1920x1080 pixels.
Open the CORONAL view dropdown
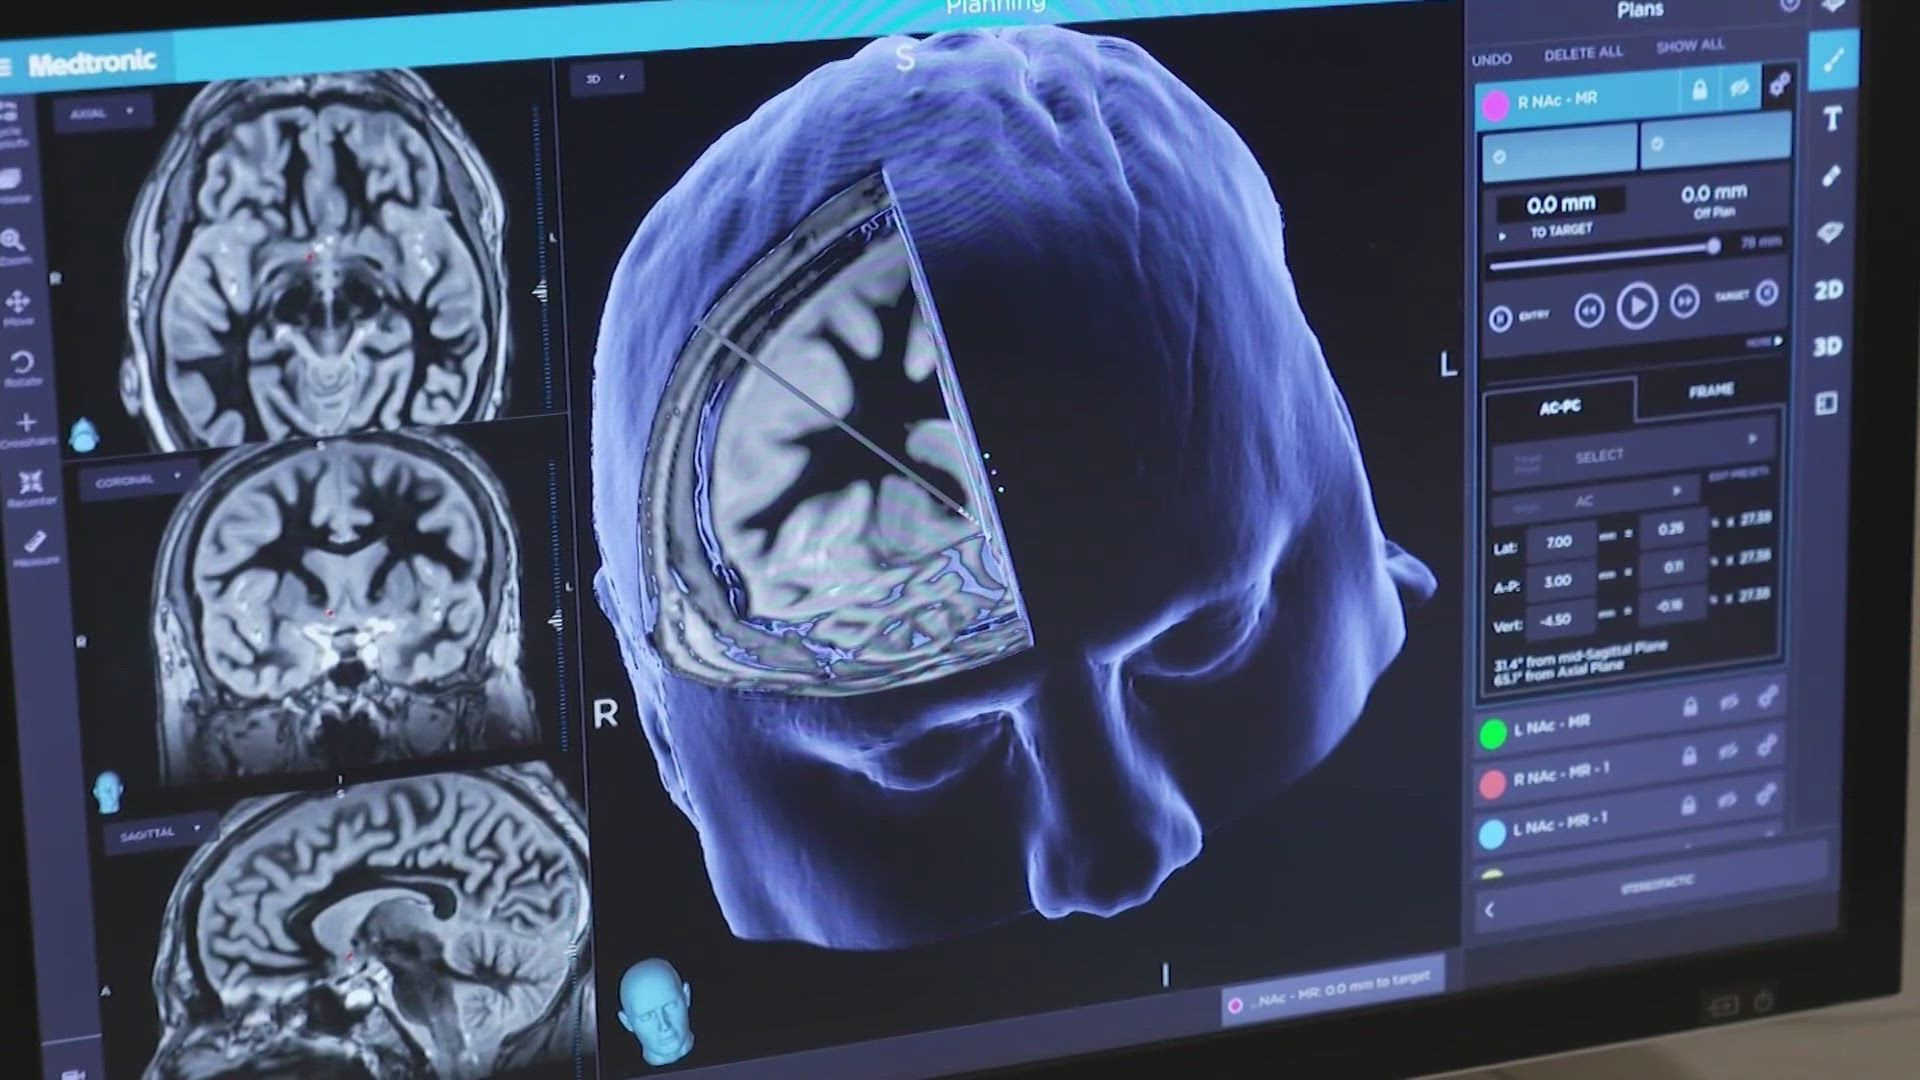137,480
